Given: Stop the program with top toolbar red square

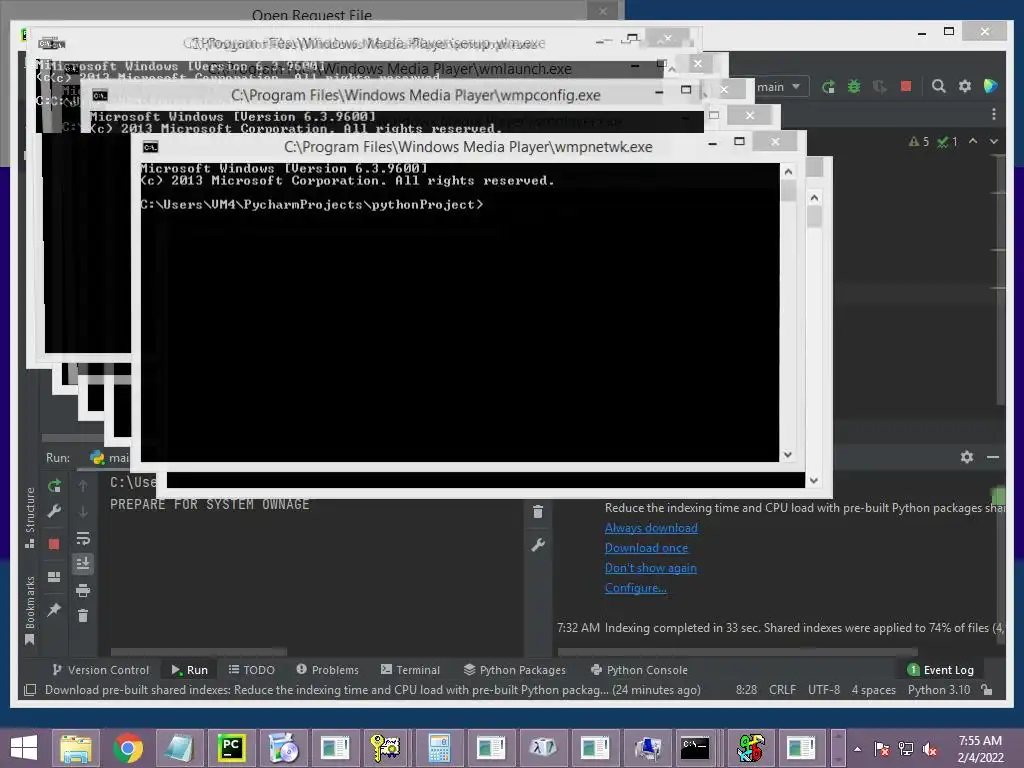Looking at the screenshot, I should coord(906,86).
